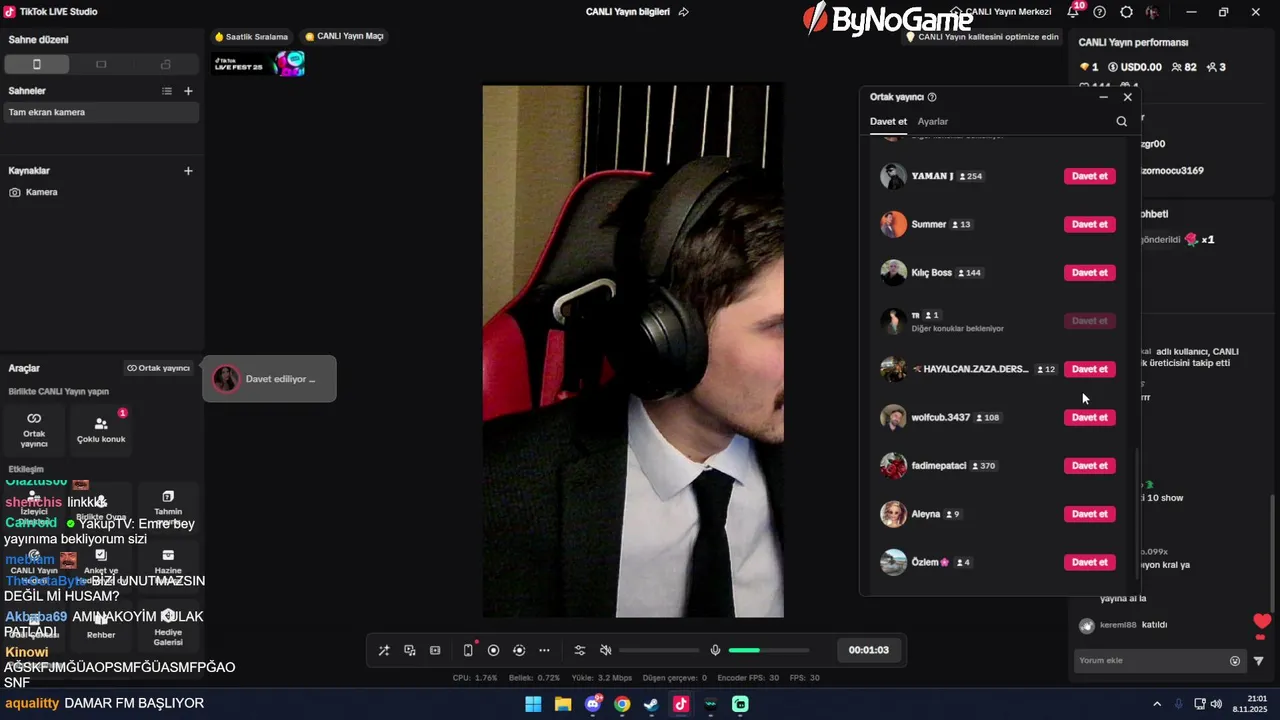Click the phone orientation icon with red dot

(468, 650)
